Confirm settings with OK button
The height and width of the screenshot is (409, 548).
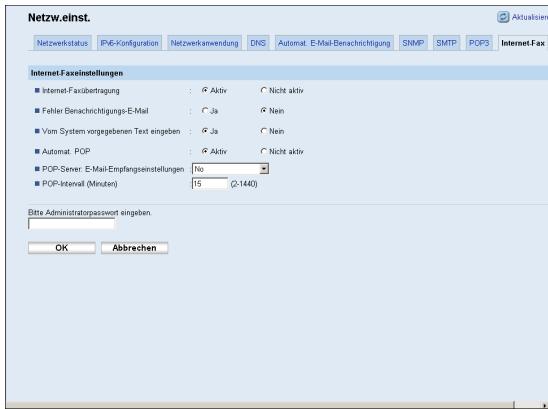pyautogui.click(x=62, y=248)
